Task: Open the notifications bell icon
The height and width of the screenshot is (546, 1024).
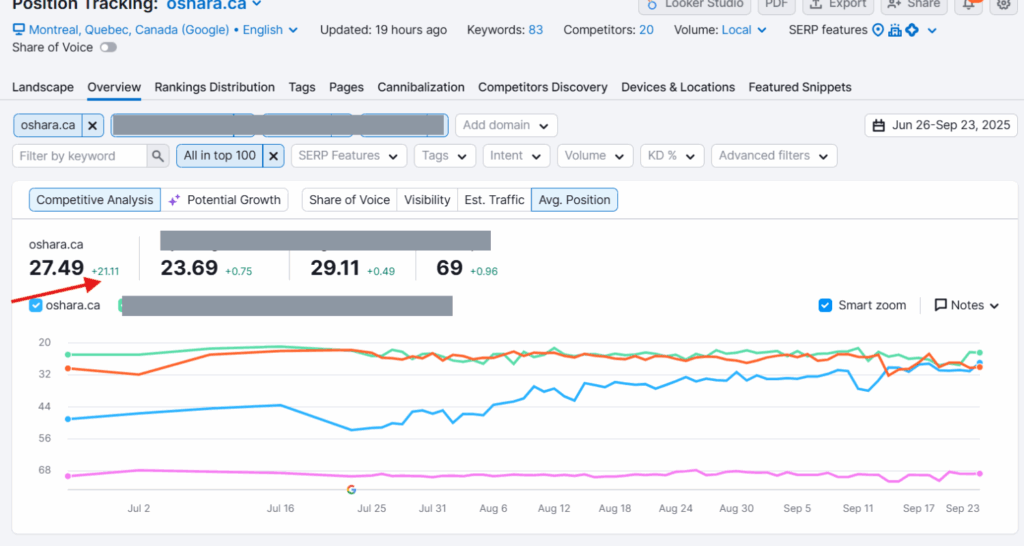Action: point(969,4)
